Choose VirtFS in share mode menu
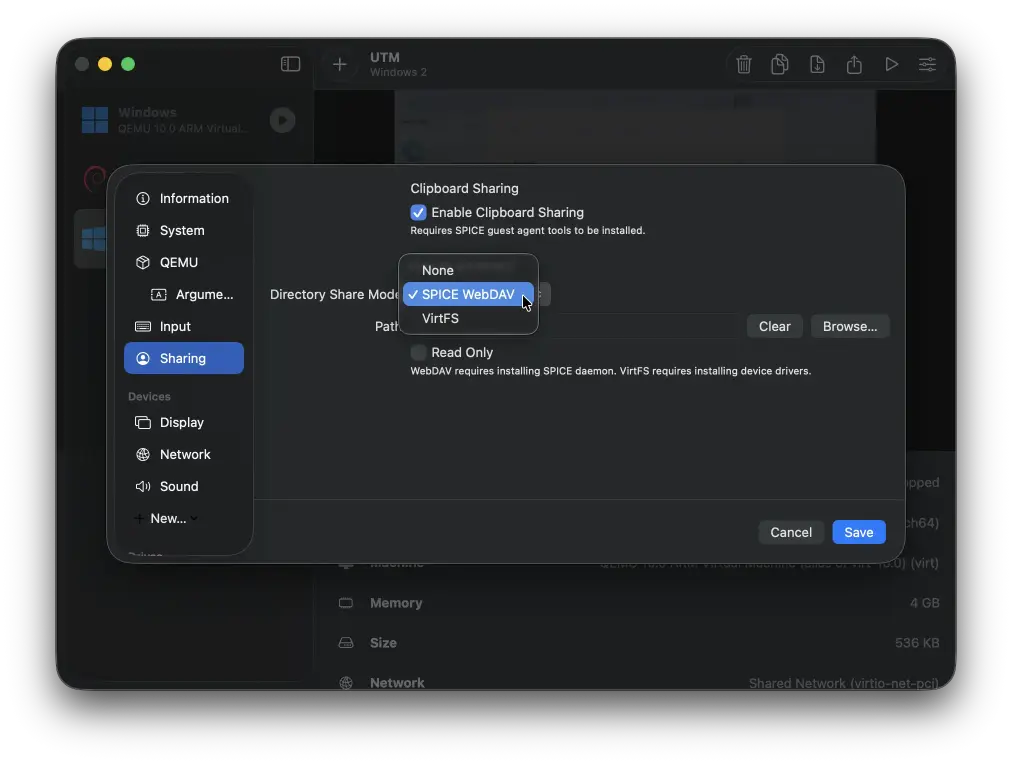Image resolution: width=1012 pixels, height=764 pixels. coord(469,318)
